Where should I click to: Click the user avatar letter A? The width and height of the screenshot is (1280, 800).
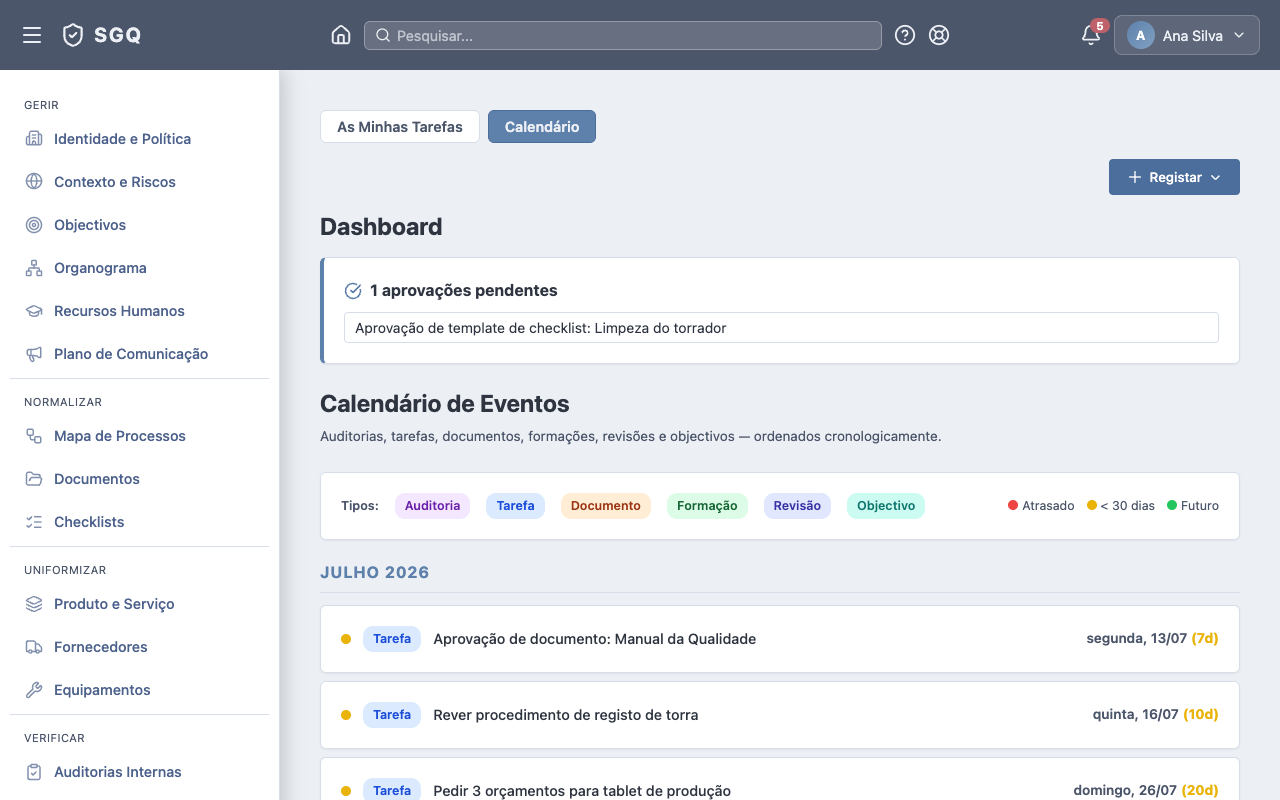(x=1141, y=35)
